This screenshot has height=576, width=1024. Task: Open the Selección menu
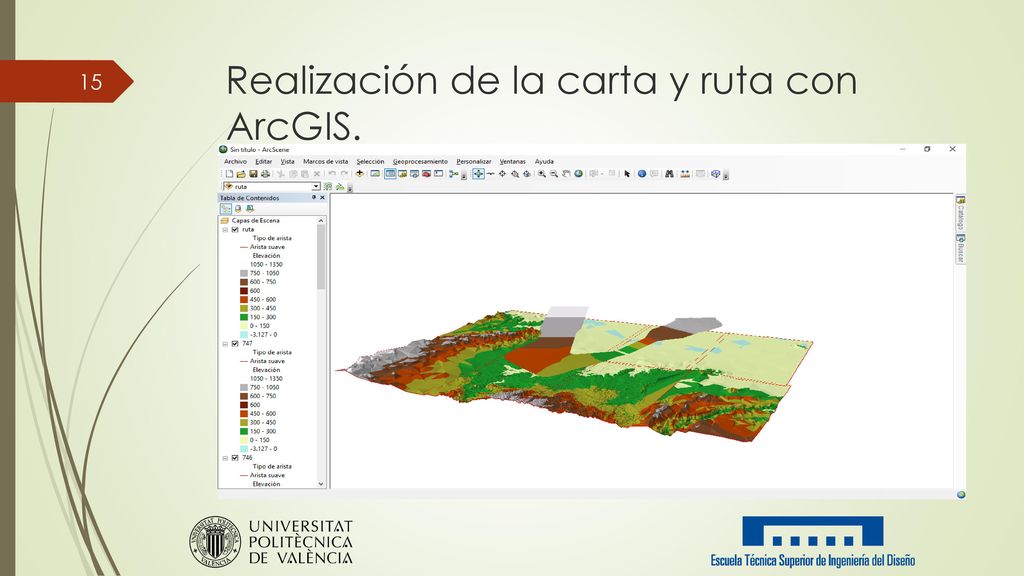pos(370,161)
